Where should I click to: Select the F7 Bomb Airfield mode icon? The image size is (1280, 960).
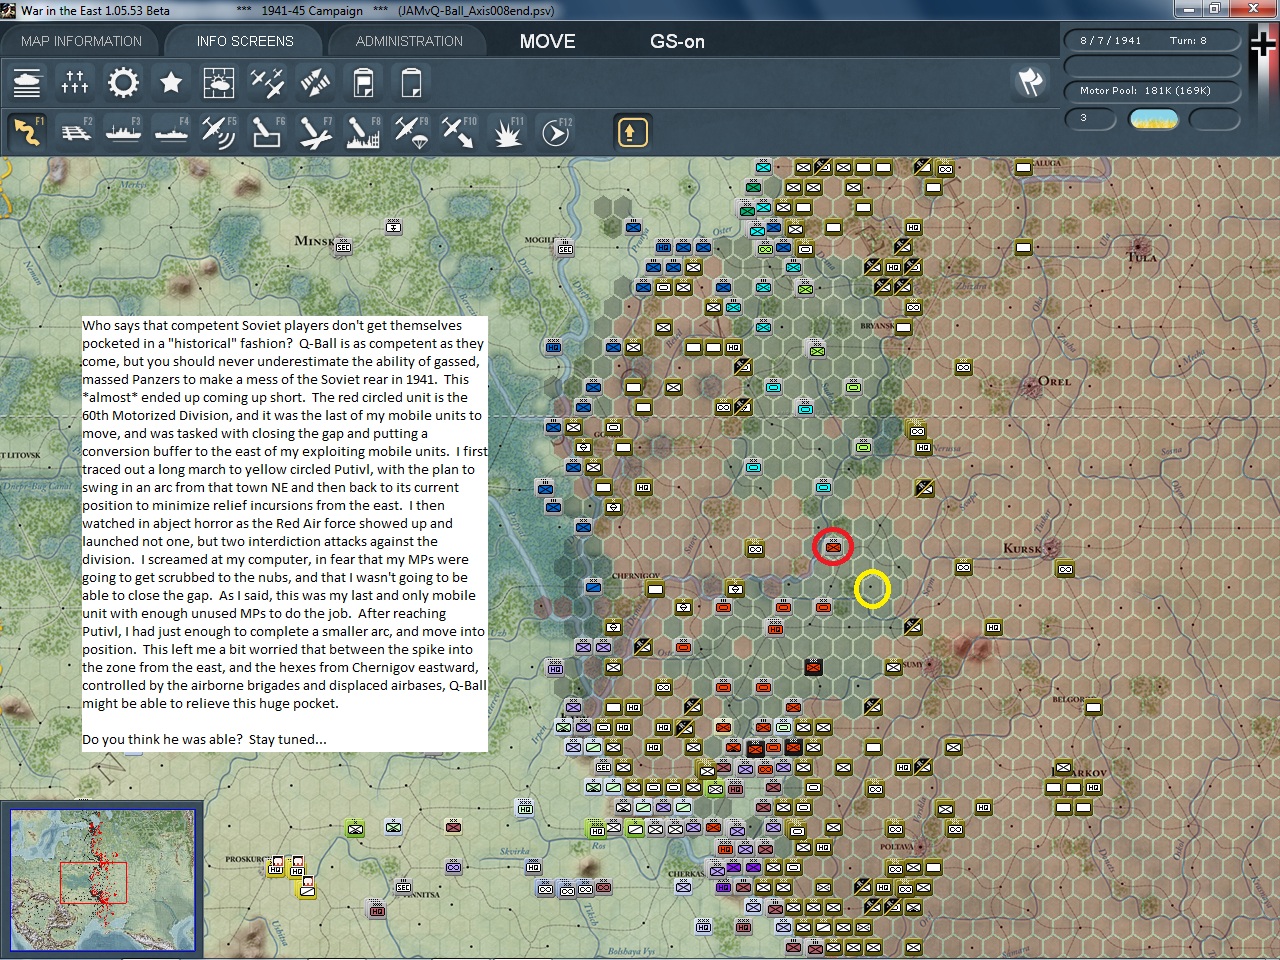(x=315, y=132)
